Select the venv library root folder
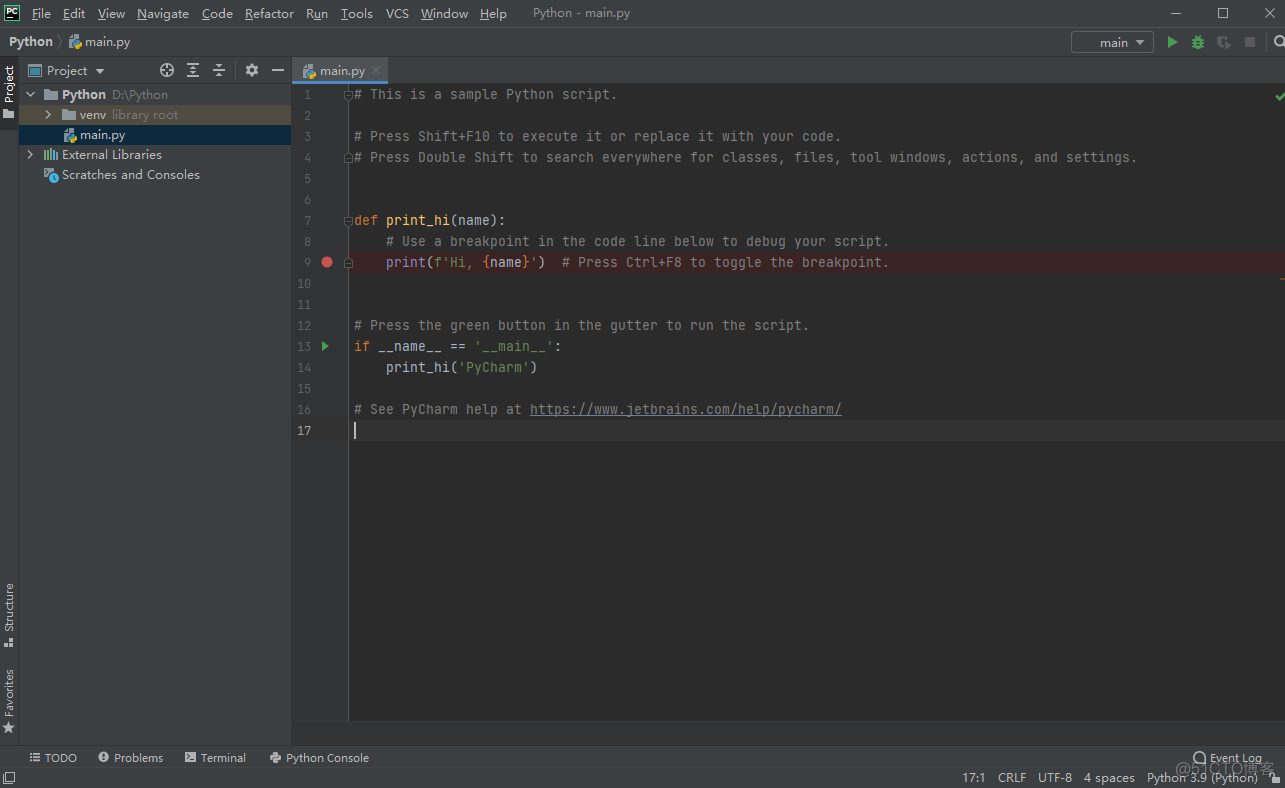The image size is (1285, 788). click(x=155, y=114)
